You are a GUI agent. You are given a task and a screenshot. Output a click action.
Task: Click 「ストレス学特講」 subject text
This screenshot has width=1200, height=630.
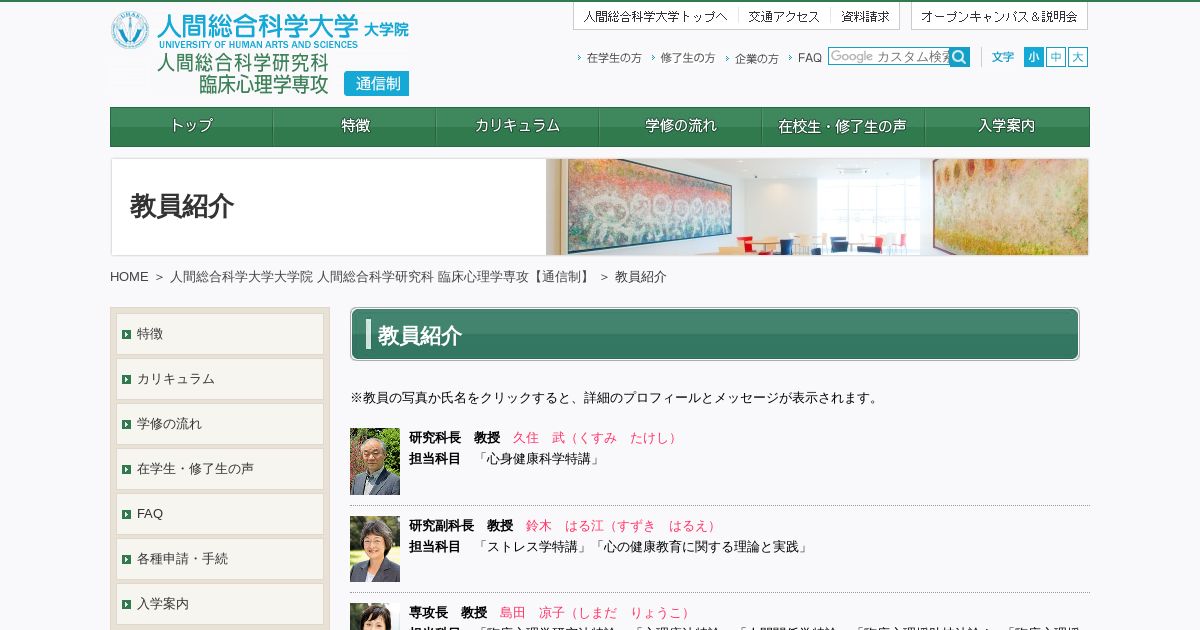pyautogui.click(x=532, y=547)
